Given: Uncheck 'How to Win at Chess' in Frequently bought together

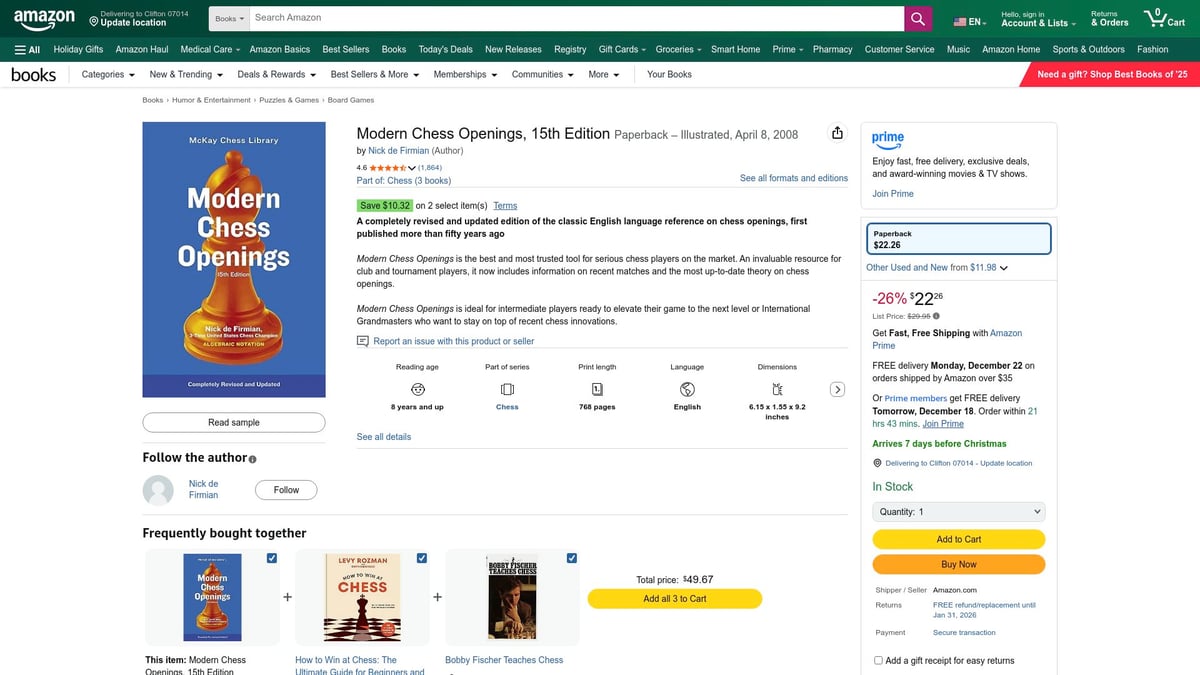Looking at the screenshot, I should (421, 558).
